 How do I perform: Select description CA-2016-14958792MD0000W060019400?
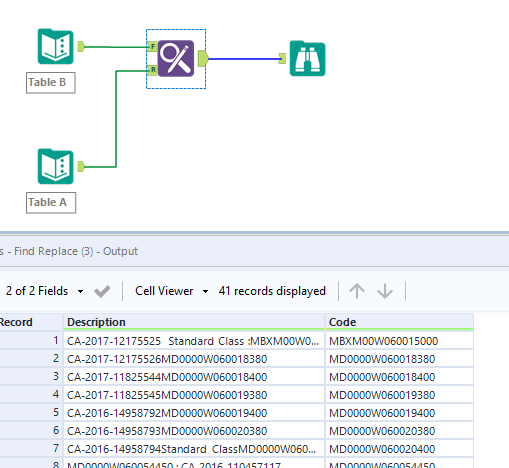coord(194,413)
